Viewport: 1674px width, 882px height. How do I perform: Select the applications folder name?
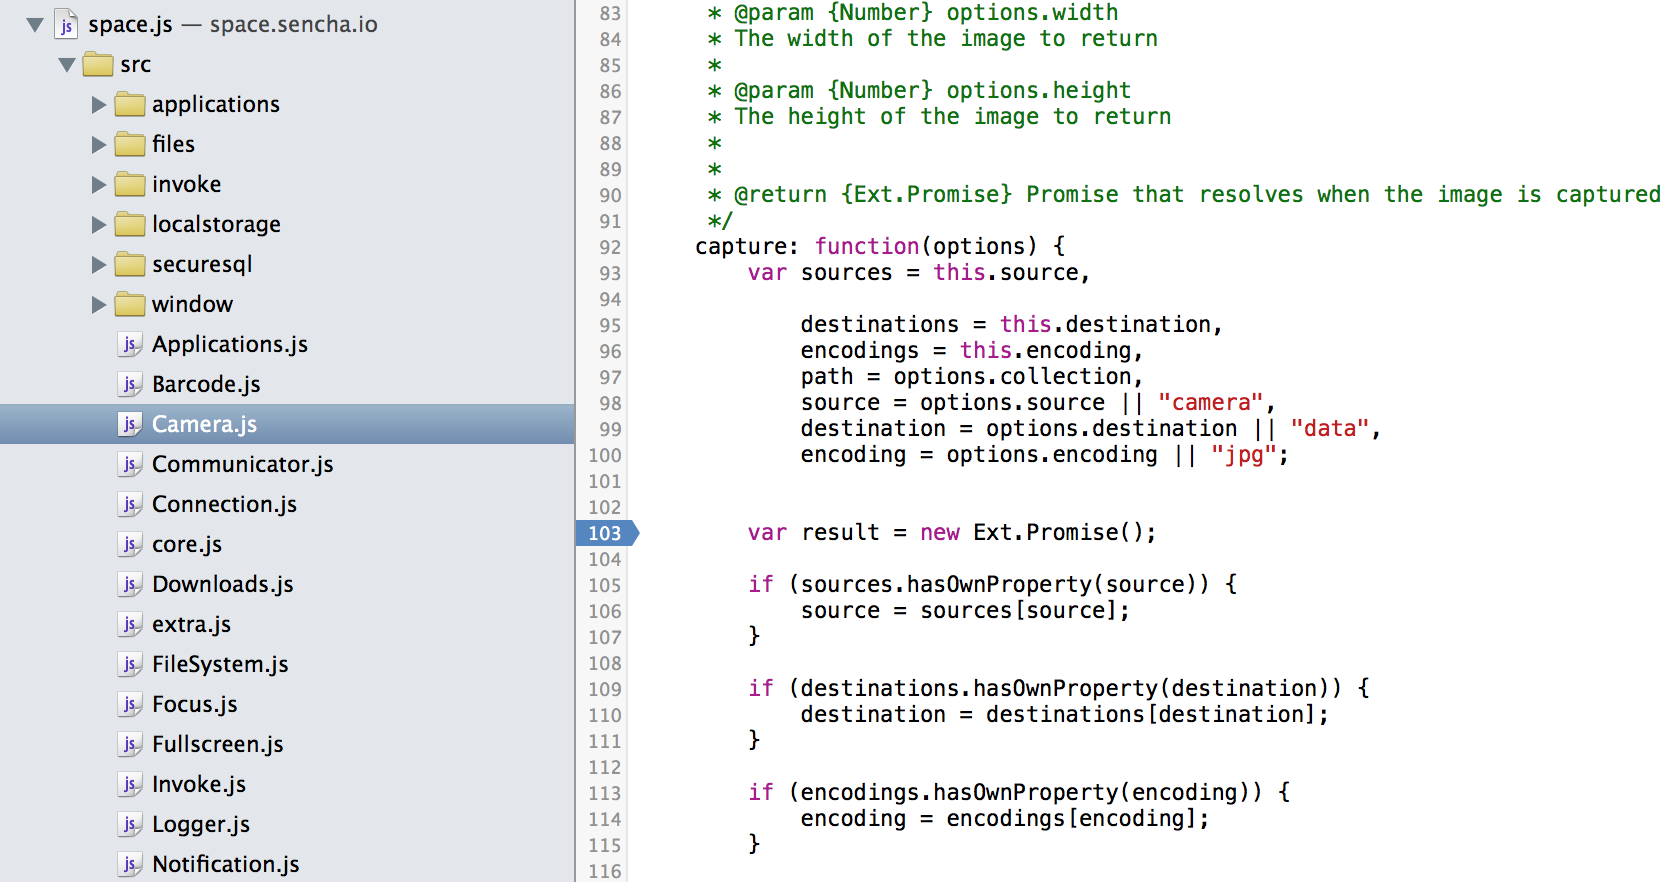[216, 105]
